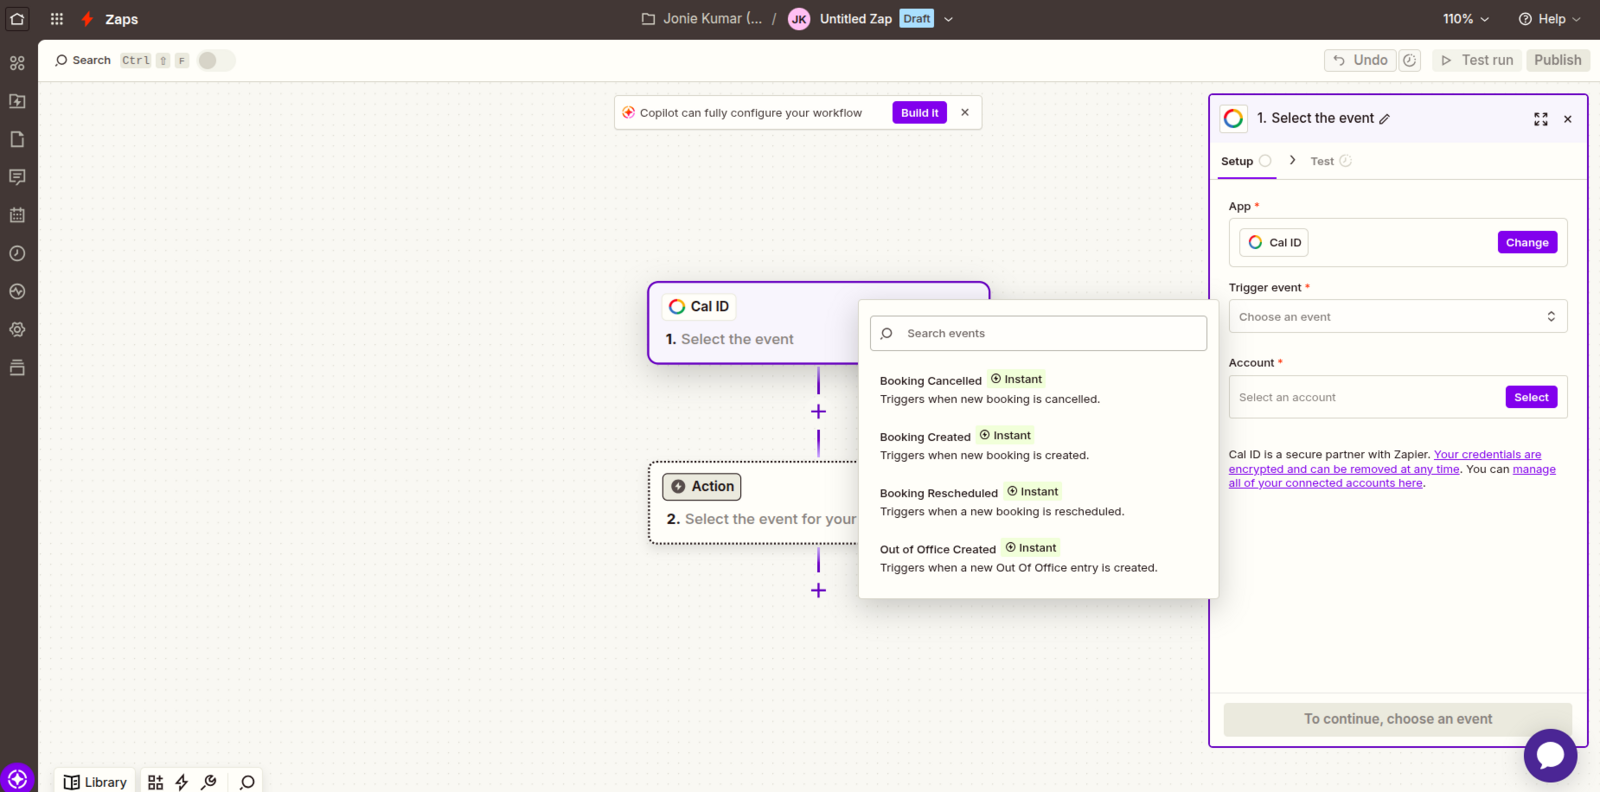The image size is (1600, 792).
Task: Select the Booking Rescheduled trigger event
Action: tap(1037, 501)
